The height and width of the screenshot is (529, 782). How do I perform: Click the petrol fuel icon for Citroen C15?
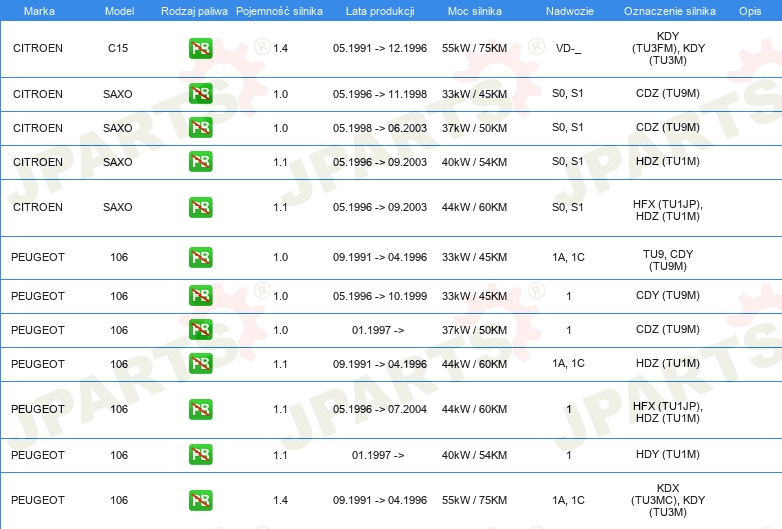click(200, 48)
